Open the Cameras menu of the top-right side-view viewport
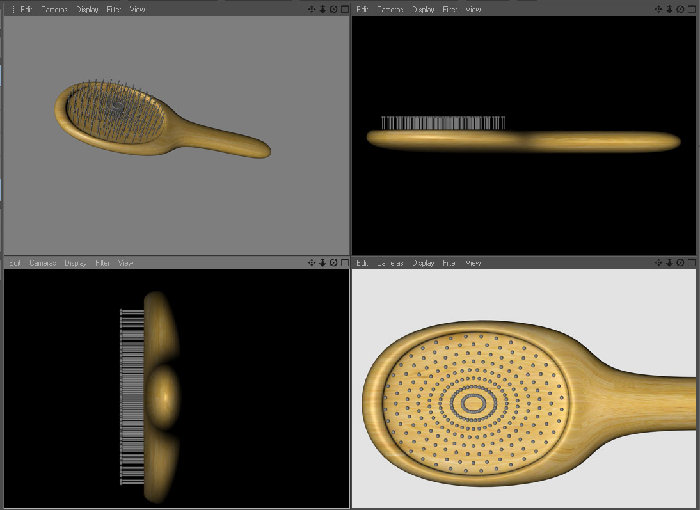 point(390,9)
